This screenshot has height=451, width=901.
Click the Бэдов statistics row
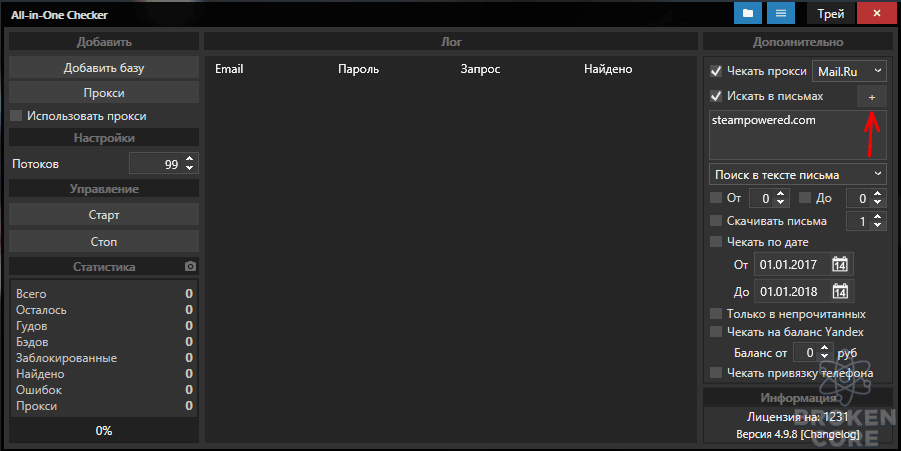click(104, 342)
